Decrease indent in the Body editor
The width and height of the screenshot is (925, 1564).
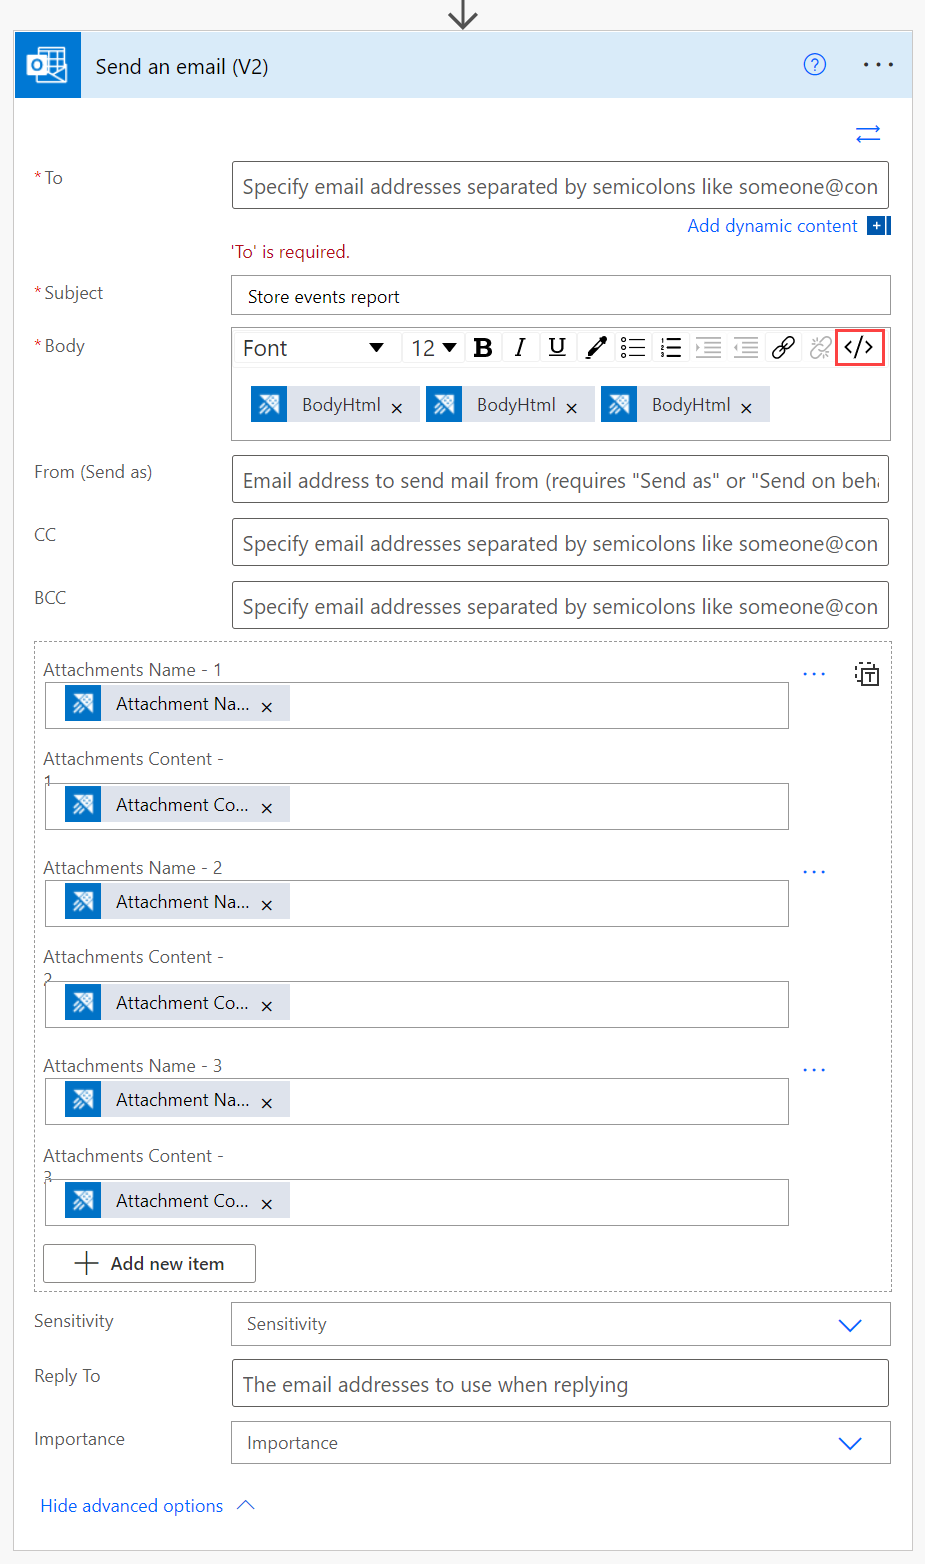tap(745, 347)
